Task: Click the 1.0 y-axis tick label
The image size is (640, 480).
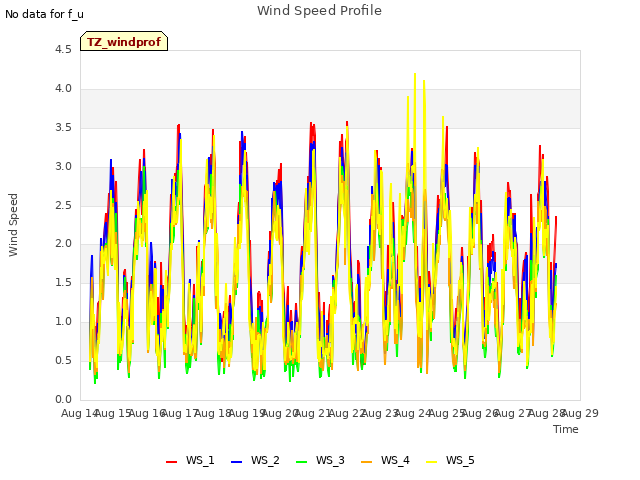Action: coord(63,322)
